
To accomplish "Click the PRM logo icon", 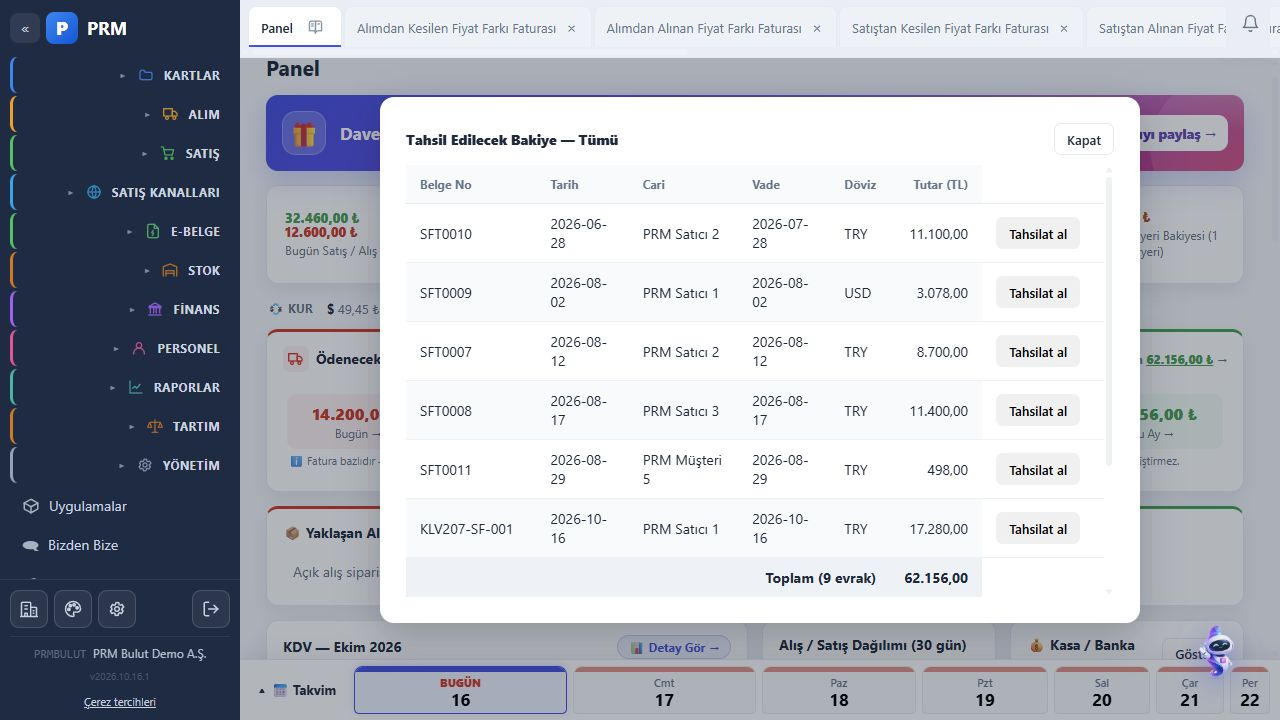I will [62, 28].
